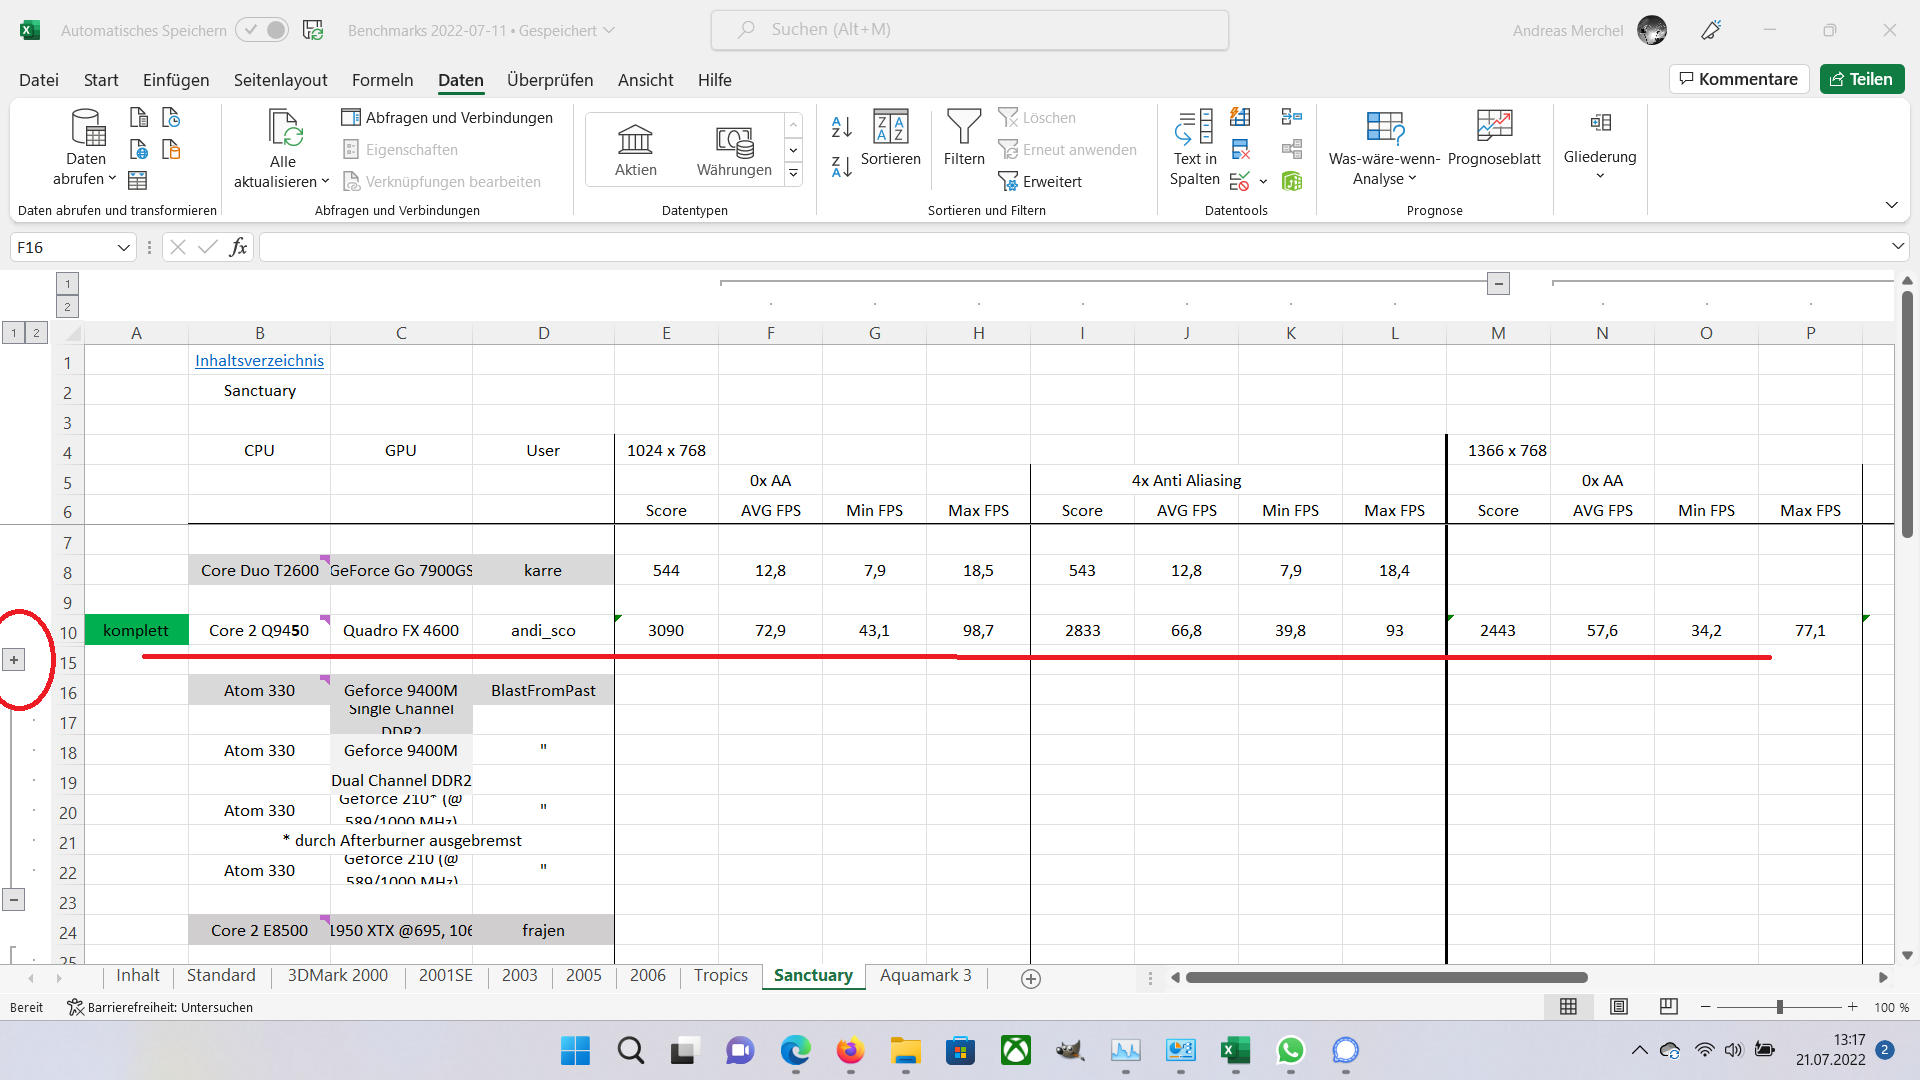Sort descending with the Z-A icon
1920x1080 pixels.
coord(841,167)
